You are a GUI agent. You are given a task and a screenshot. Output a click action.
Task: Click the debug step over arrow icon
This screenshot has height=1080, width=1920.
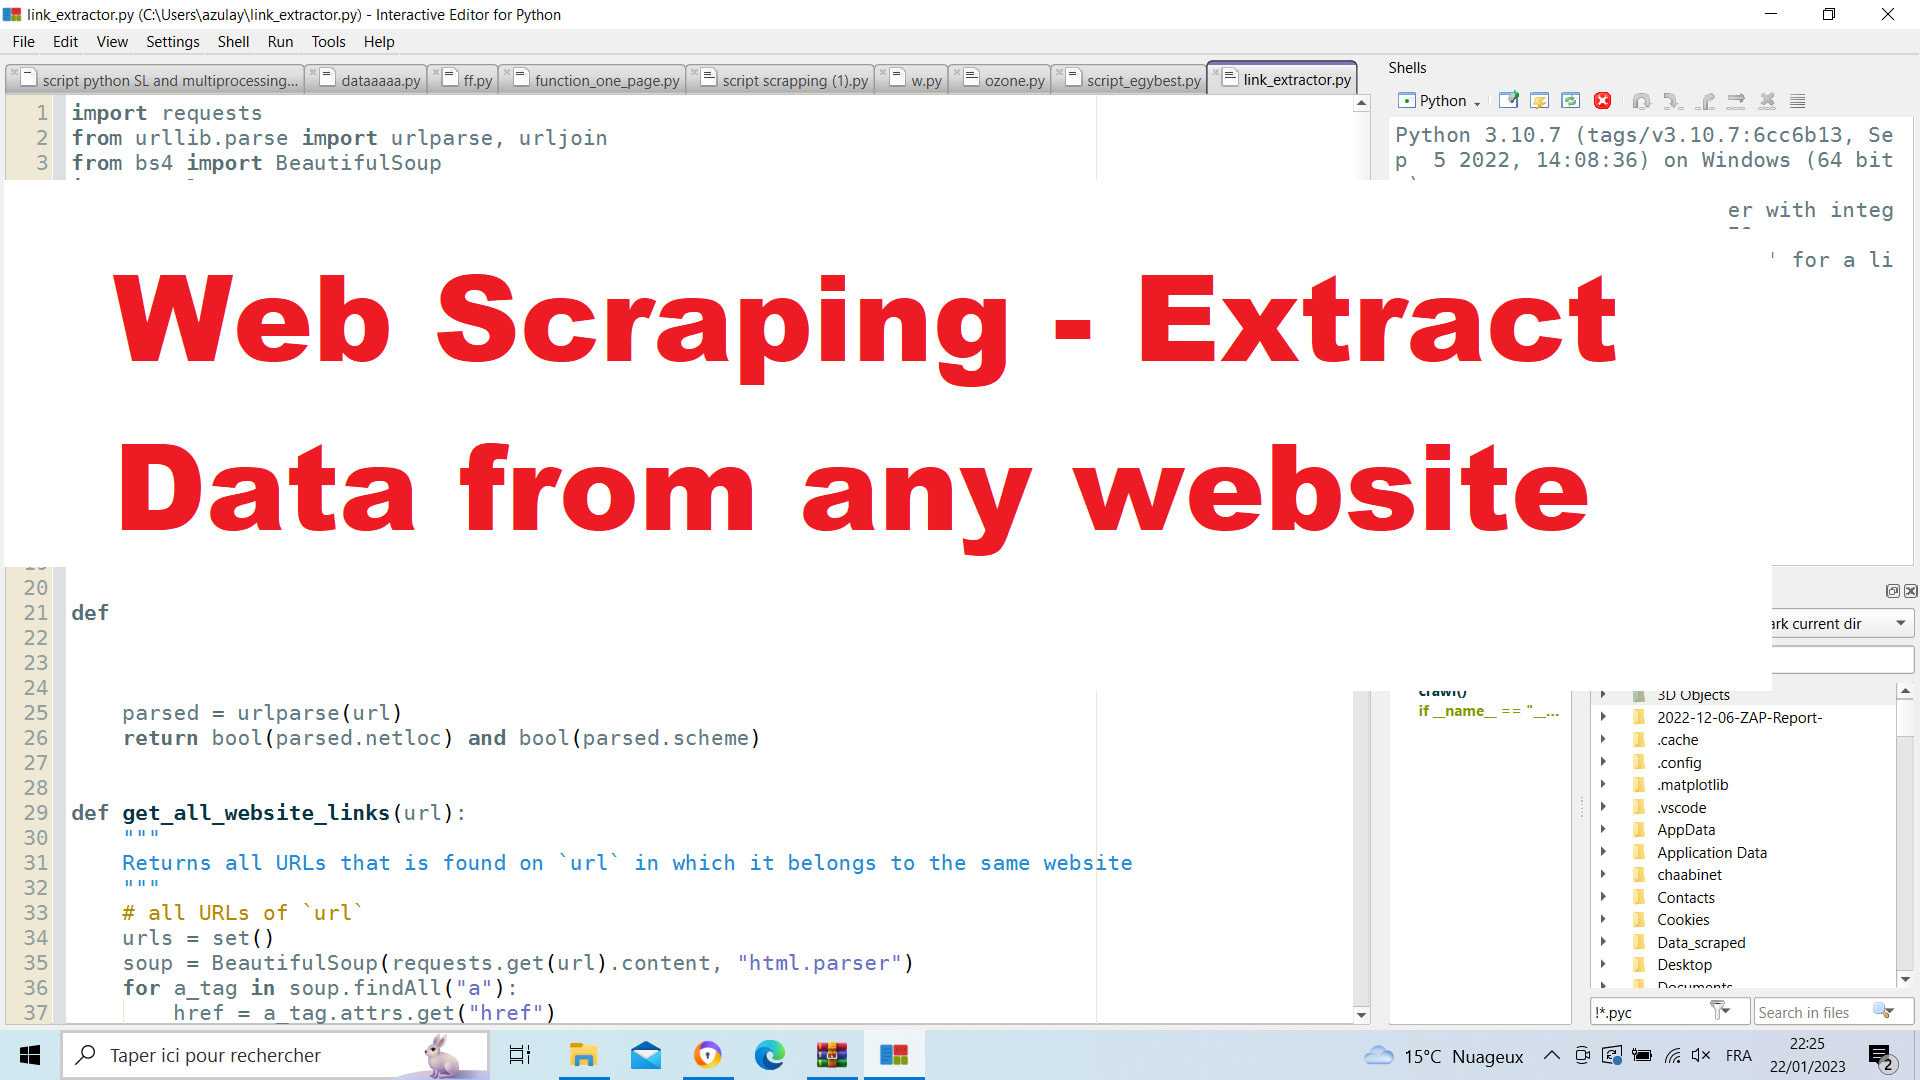(x=1736, y=101)
